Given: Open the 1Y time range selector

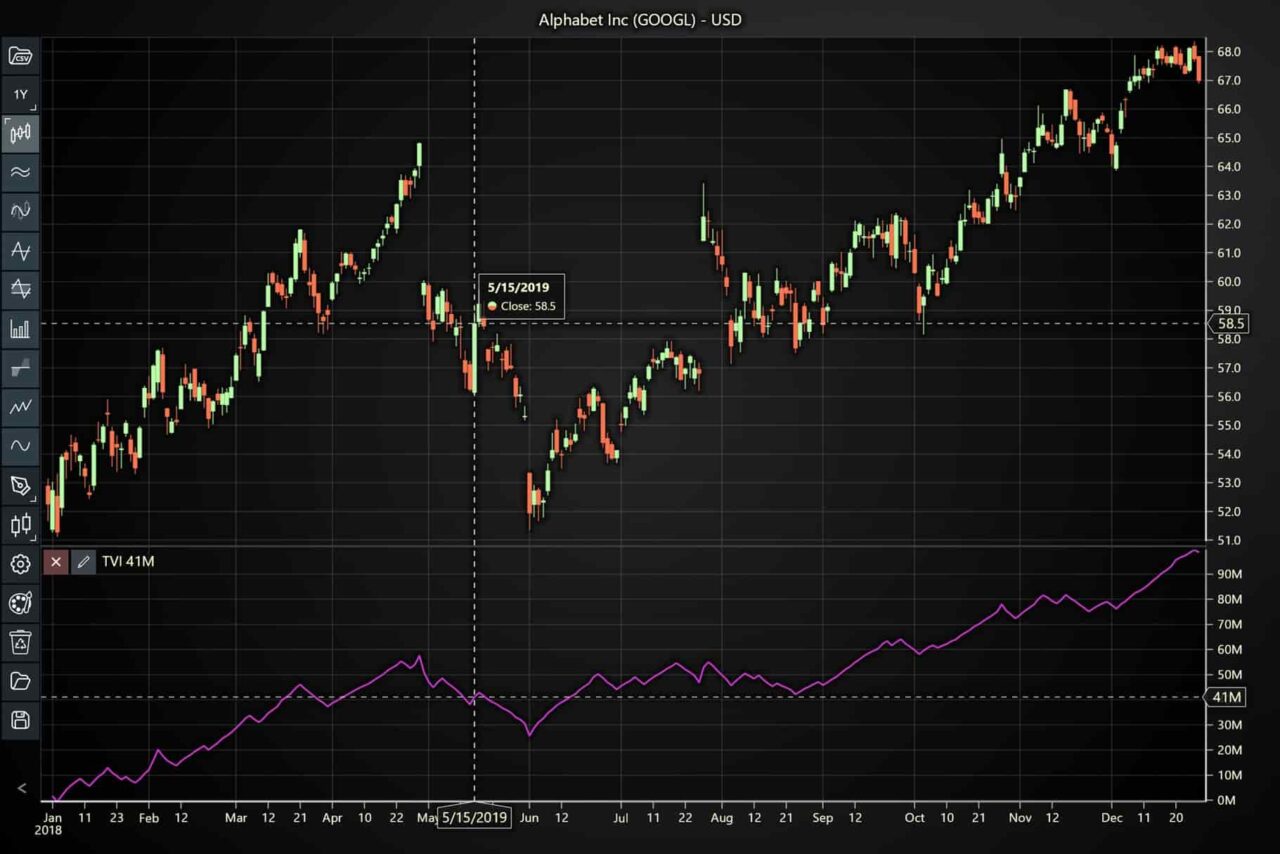Looking at the screenshot, I should (x=20, y=95).
